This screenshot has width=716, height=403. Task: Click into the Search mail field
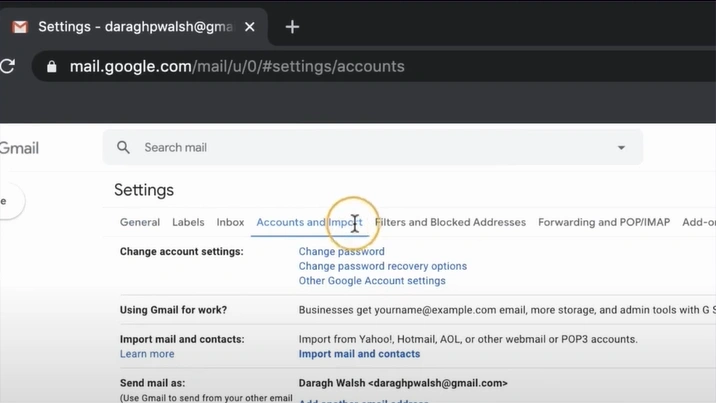pos(373,147)
